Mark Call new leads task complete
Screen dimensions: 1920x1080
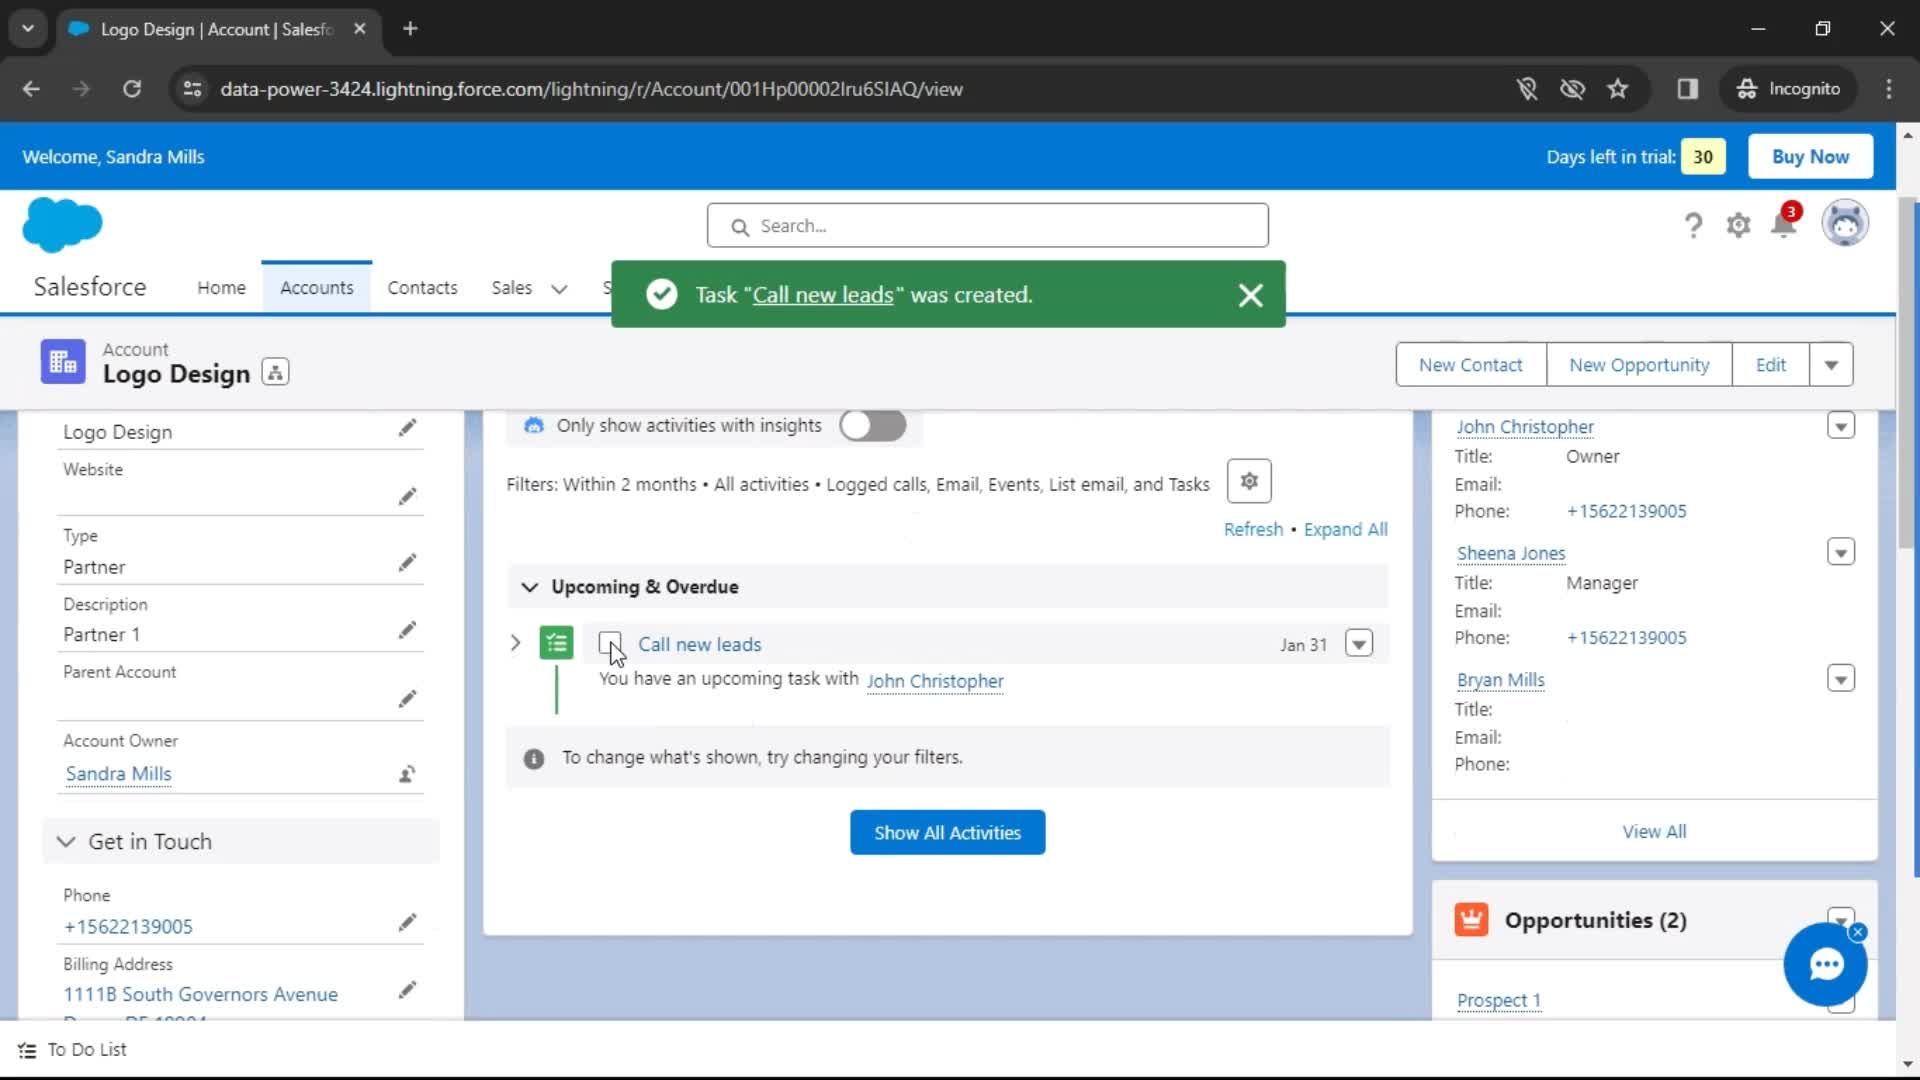(610, 644)
